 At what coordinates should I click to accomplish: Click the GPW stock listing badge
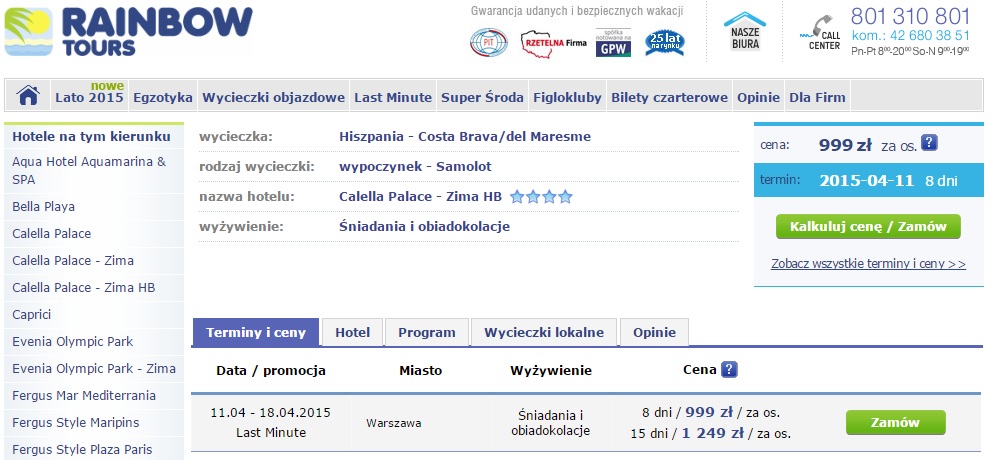pos(613,42)
